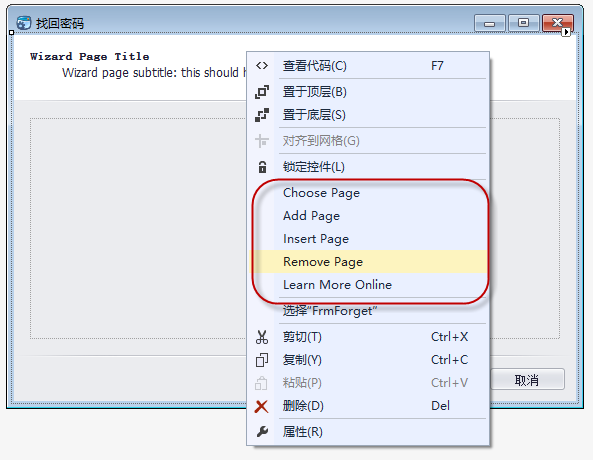
Task: Click the red X delete icon
Action: point(261,407)
